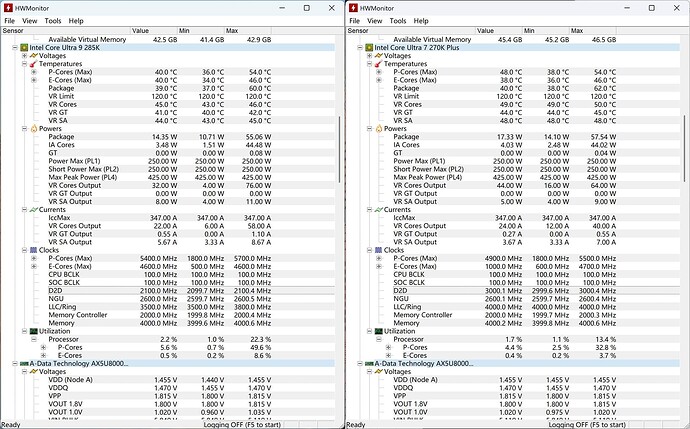Open View menu in right HWMonitor window

(x=374, y=21)
